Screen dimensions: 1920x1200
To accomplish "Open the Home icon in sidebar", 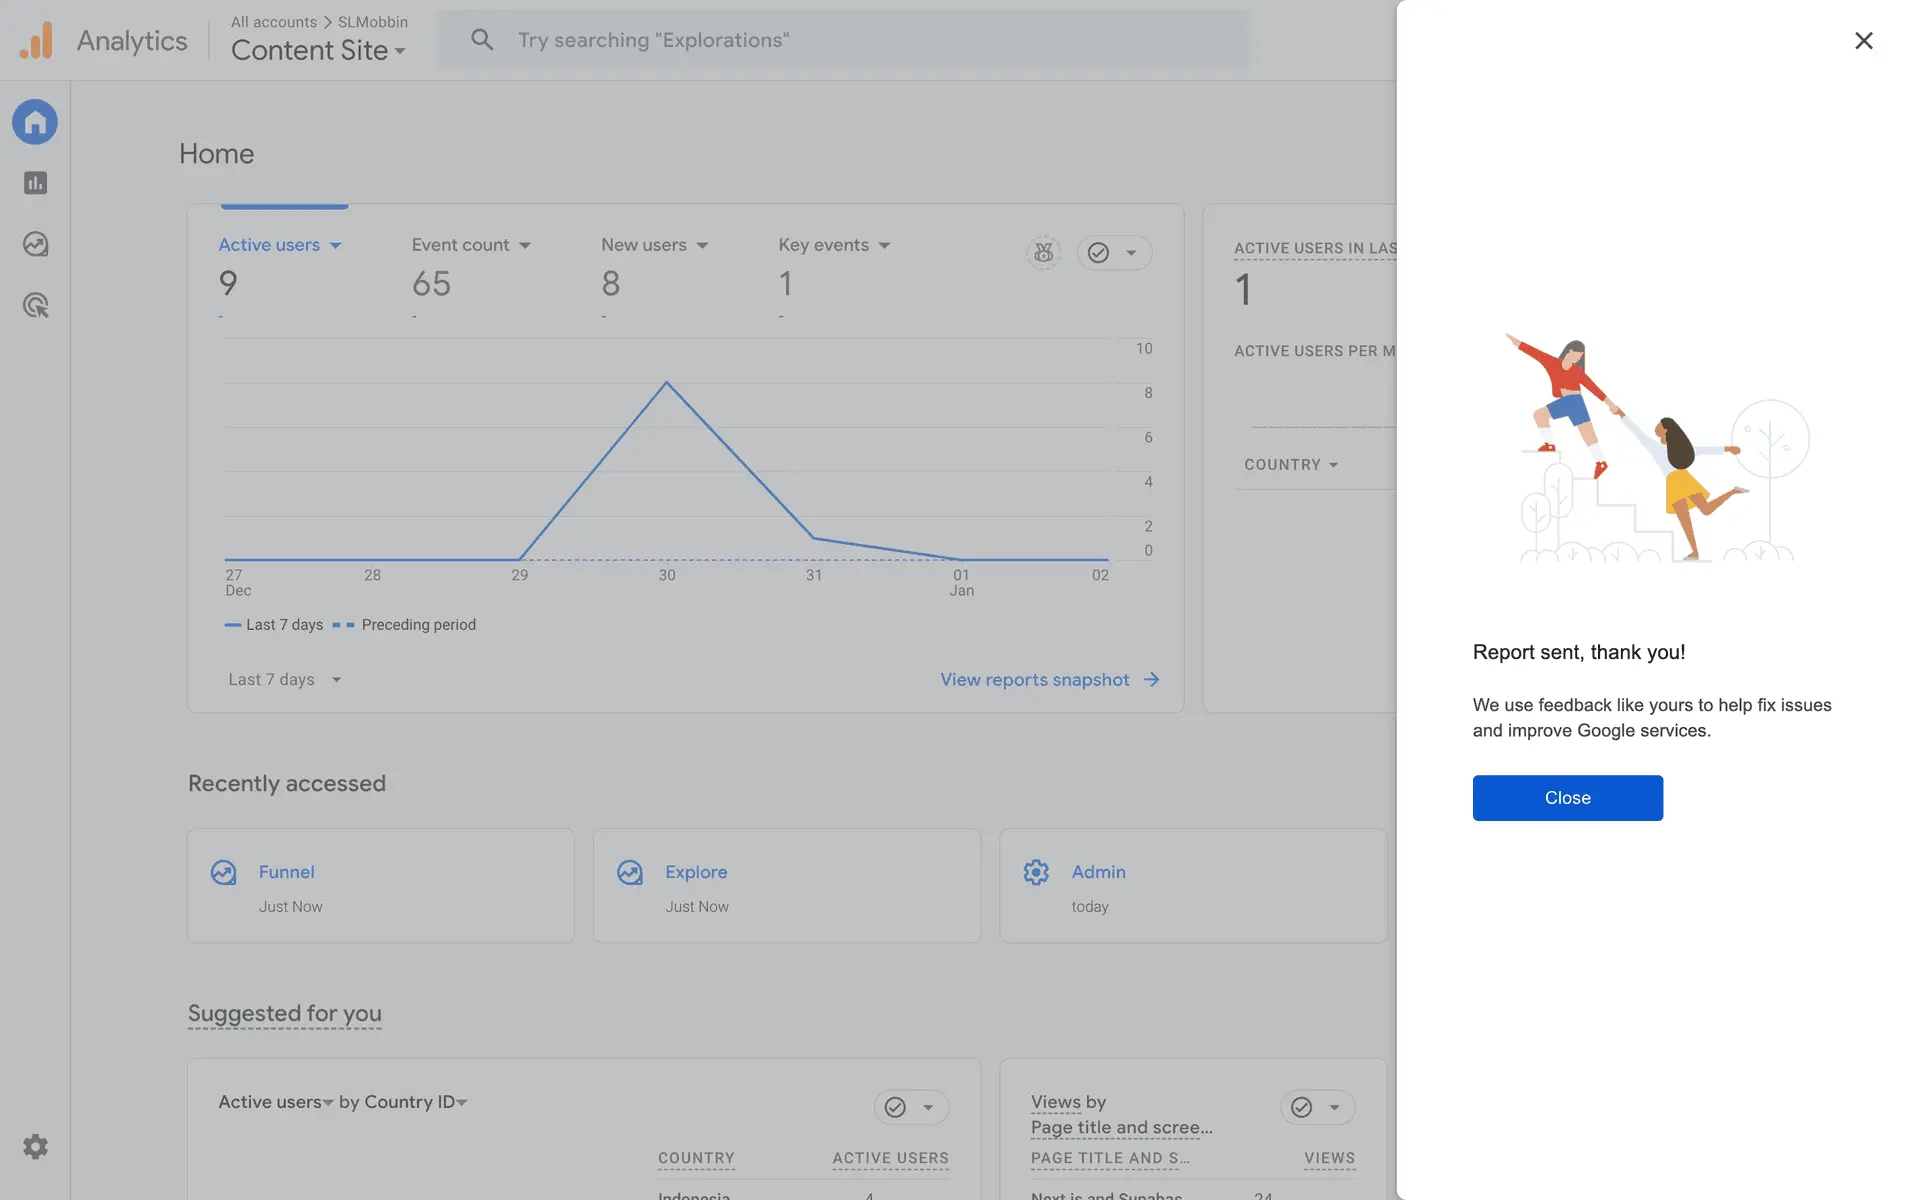I will (x=35, y=122).
